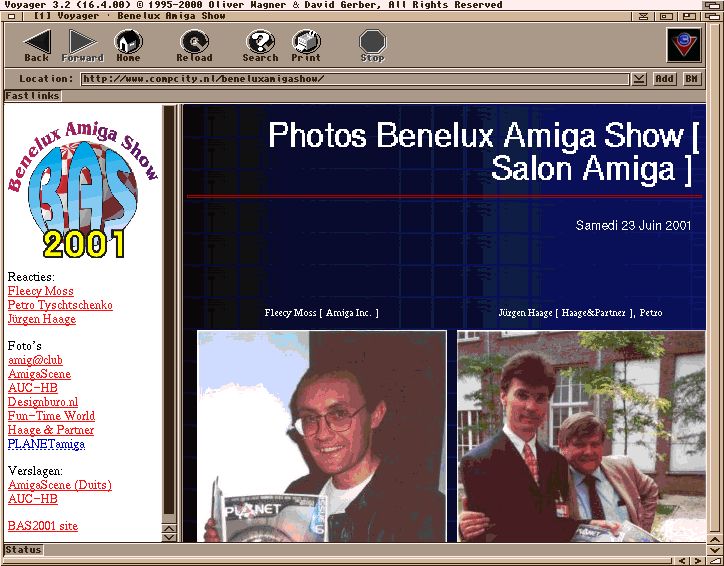Open AmigaScene photos link
The height and width of the screenshot is (566, 724).
tap(39, 374)
